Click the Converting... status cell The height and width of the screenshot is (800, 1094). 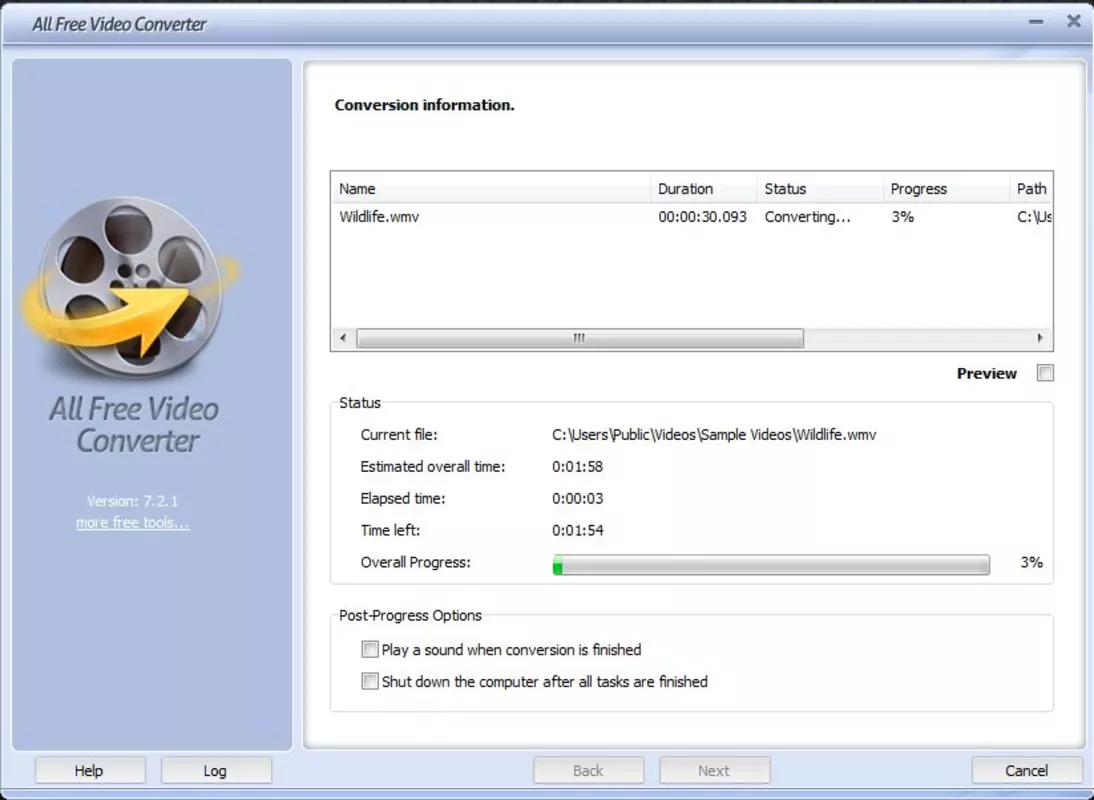807,217
